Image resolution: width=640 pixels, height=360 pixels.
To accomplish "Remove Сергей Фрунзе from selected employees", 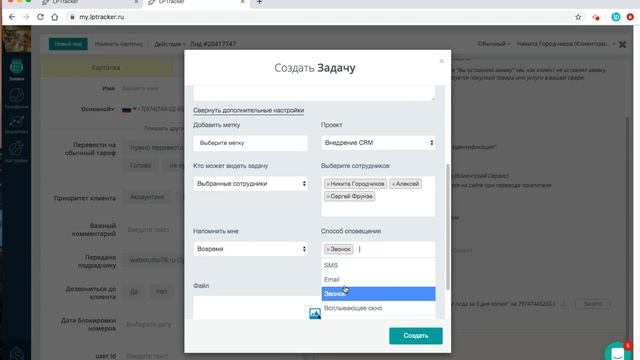I will (328, 196).
